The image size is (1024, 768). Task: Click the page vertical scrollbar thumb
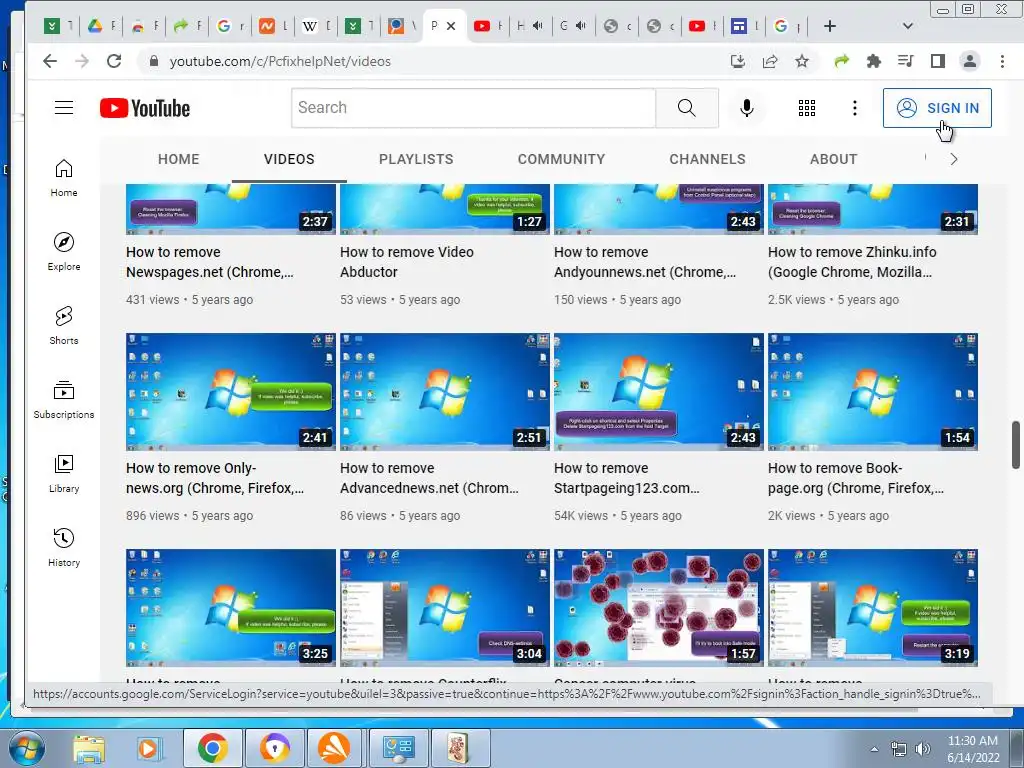(1016, 445)
